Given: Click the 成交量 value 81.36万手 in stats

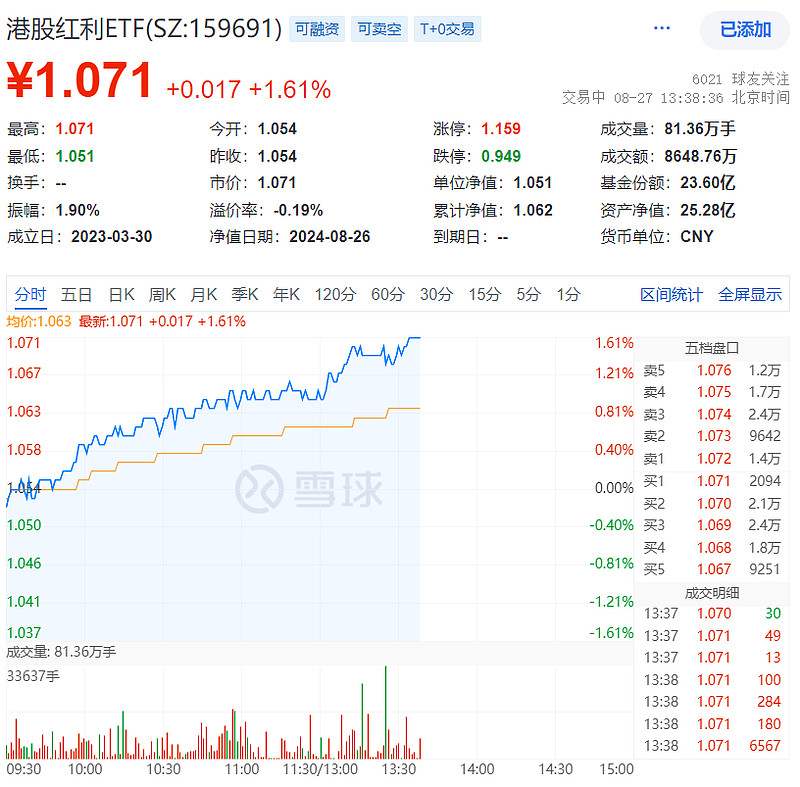Looking at the screenshot, I should click(x=700, y=129).
